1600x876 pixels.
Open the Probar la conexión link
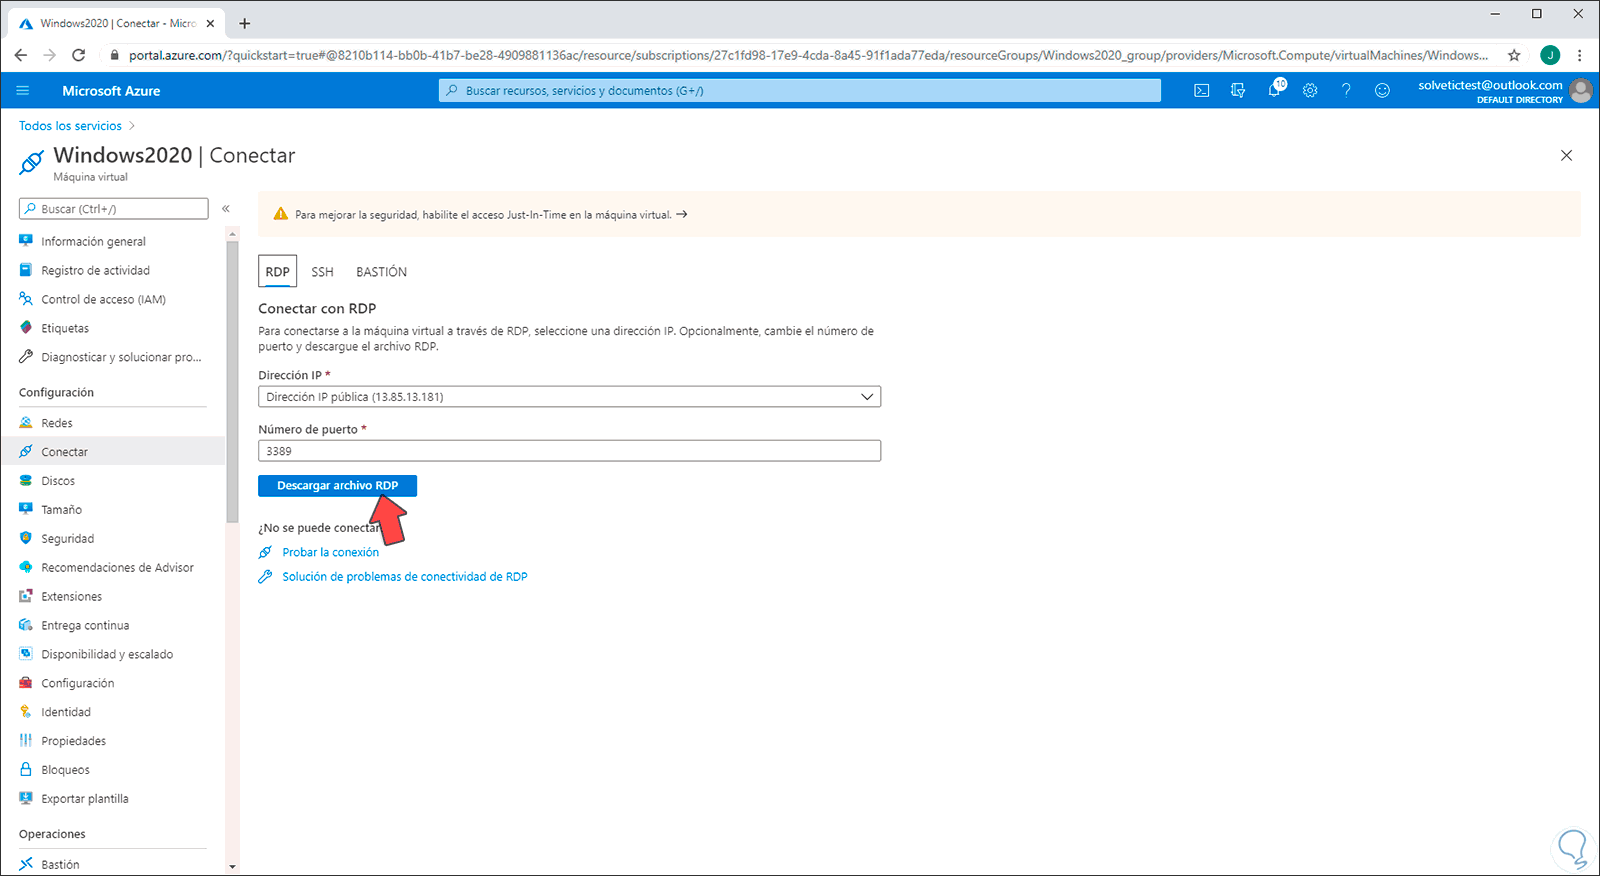[330, 553]
